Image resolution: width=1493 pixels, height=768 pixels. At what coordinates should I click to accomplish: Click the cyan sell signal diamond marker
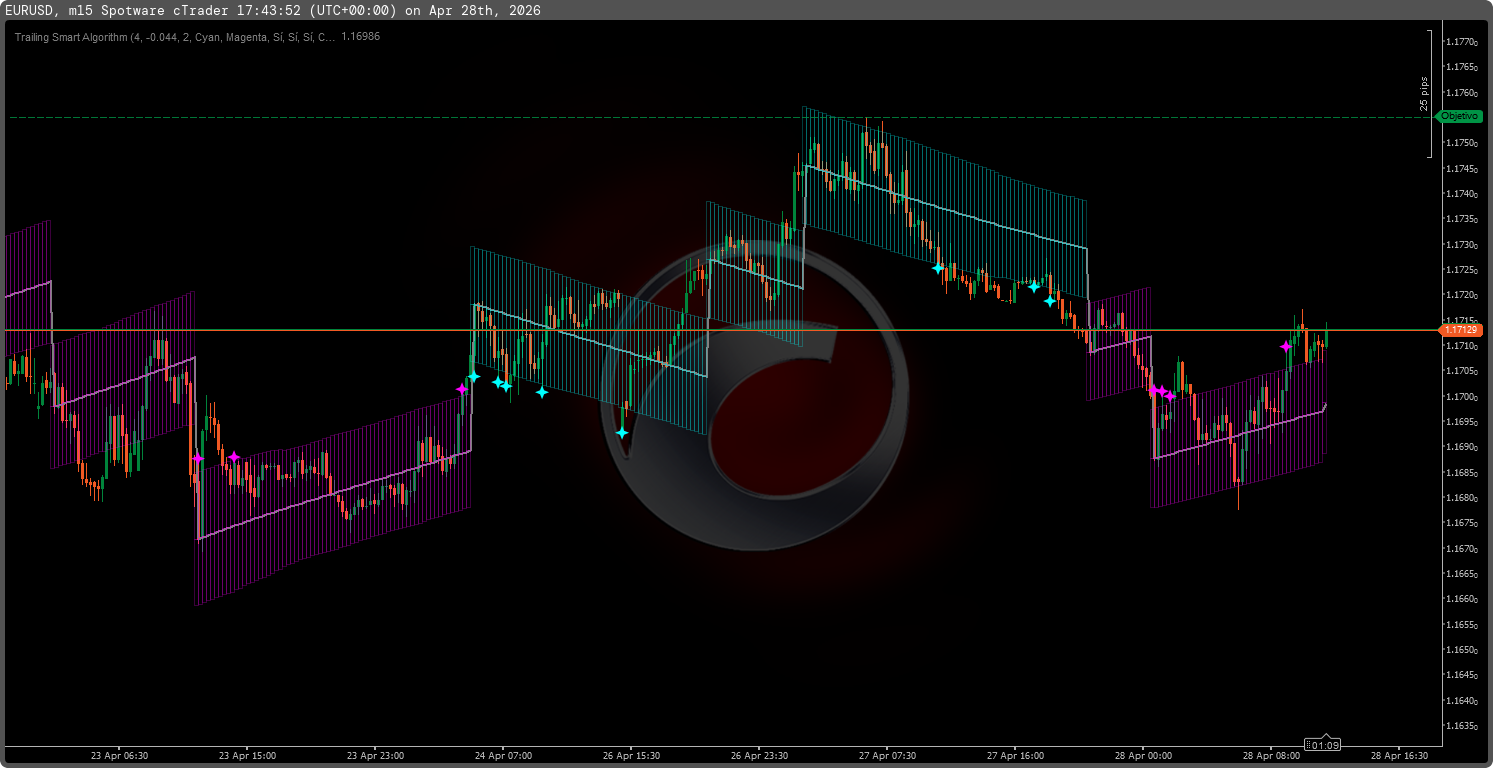click(474, 374)
